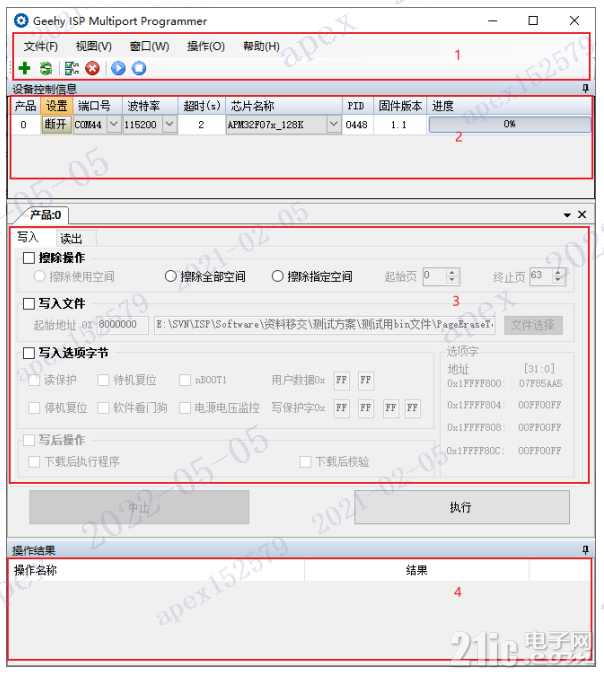The image size is (604, 674).
Task: Switch to the 写入 tab
Action: coord(28,237)
